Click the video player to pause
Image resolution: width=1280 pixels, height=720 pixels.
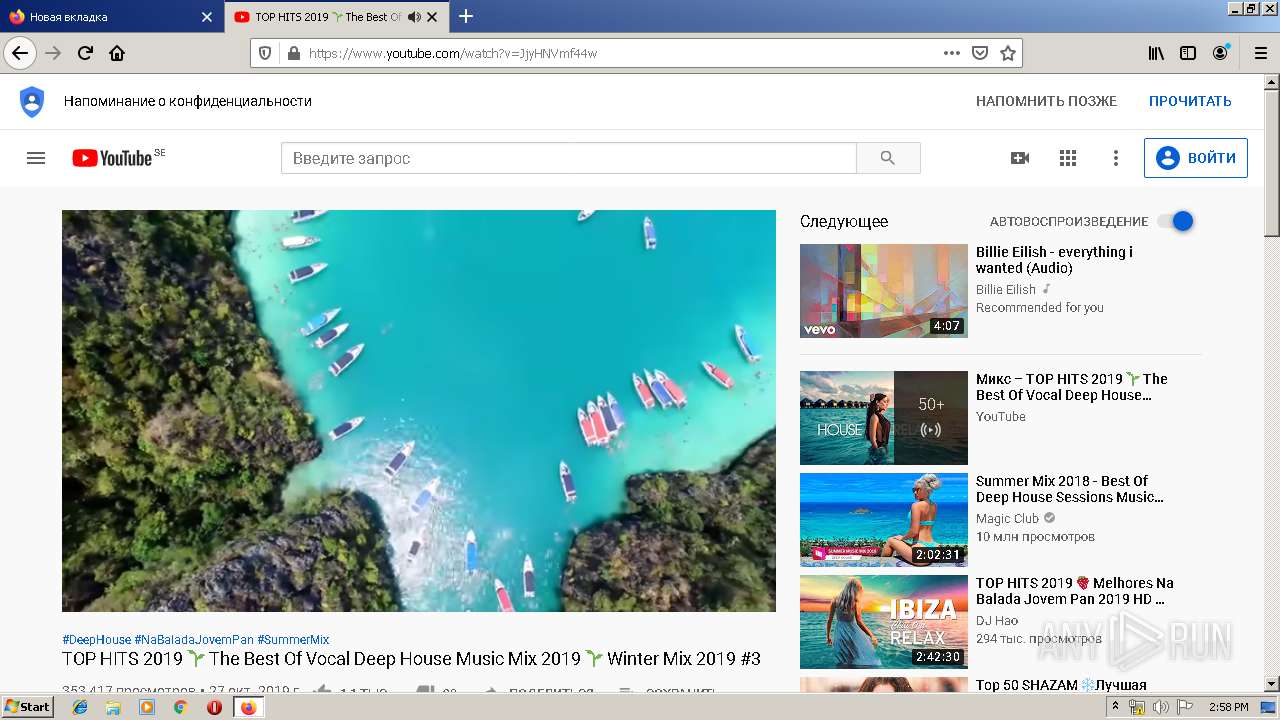coord(419,411)
